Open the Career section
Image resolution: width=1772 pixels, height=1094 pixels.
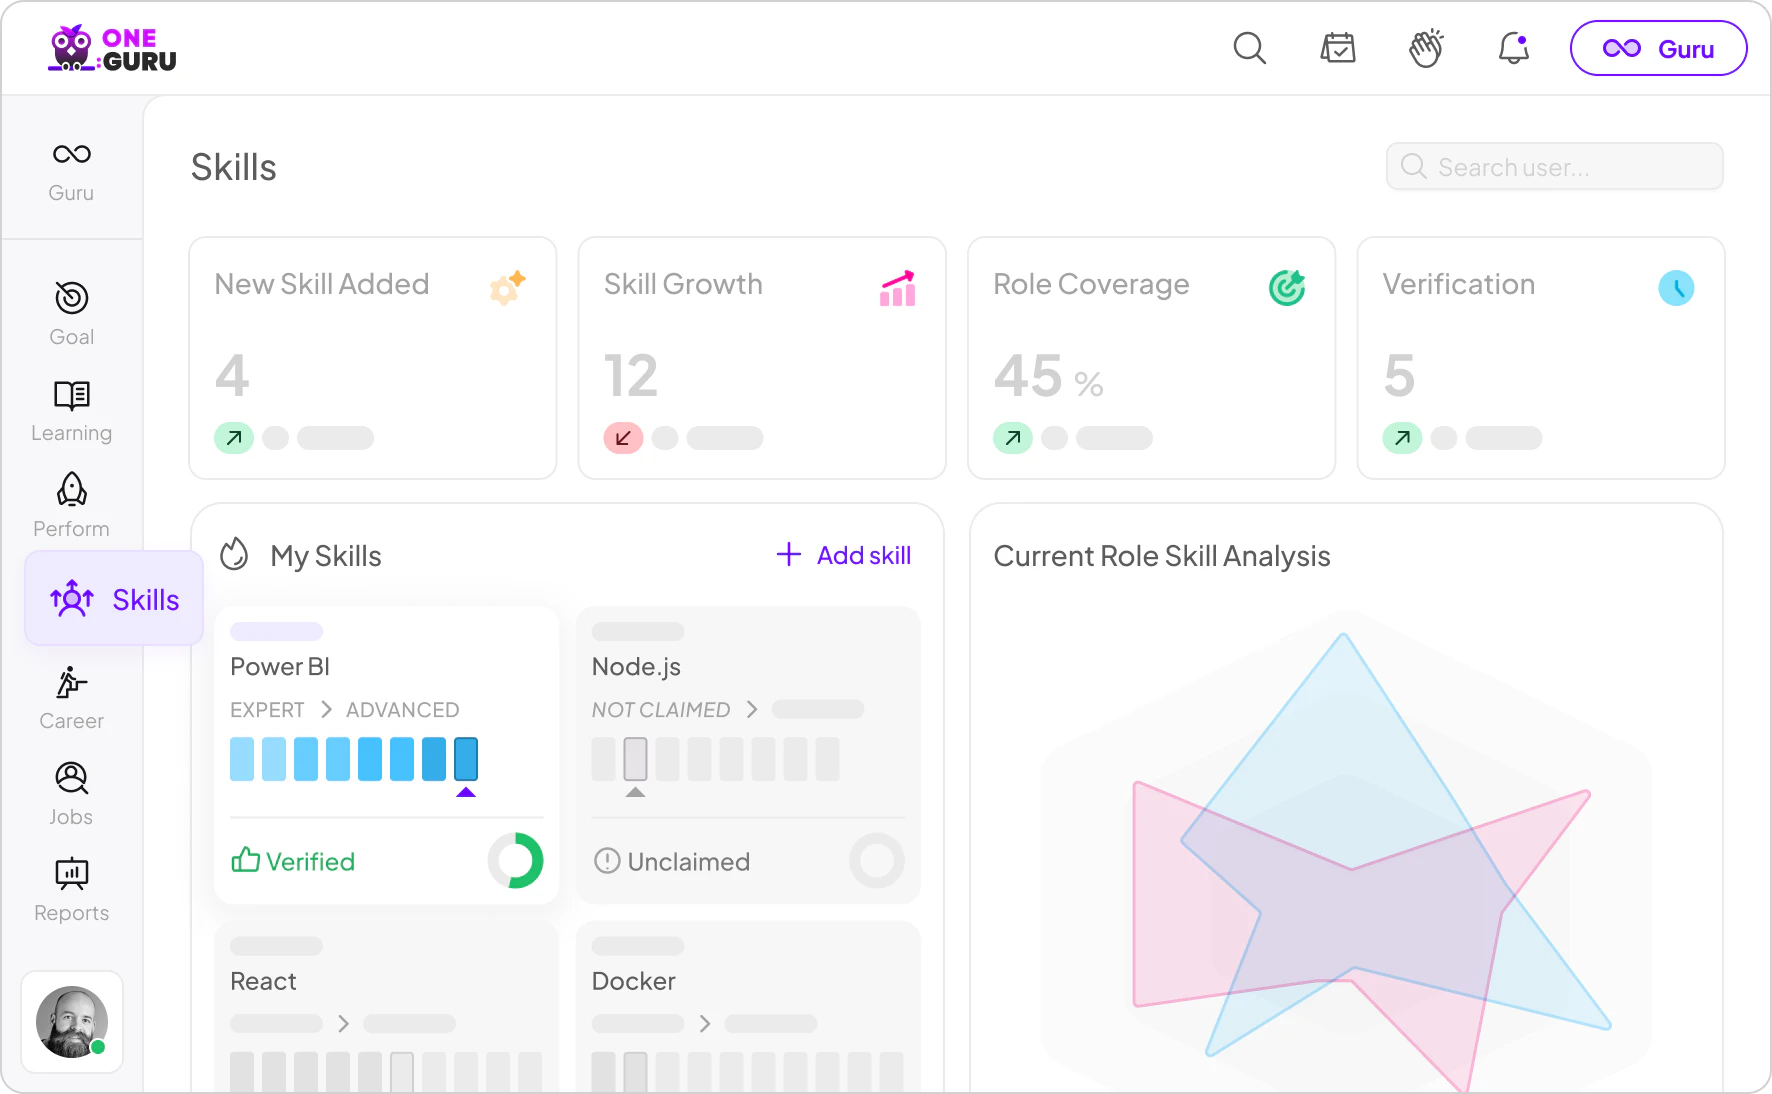tap(71, 698)
